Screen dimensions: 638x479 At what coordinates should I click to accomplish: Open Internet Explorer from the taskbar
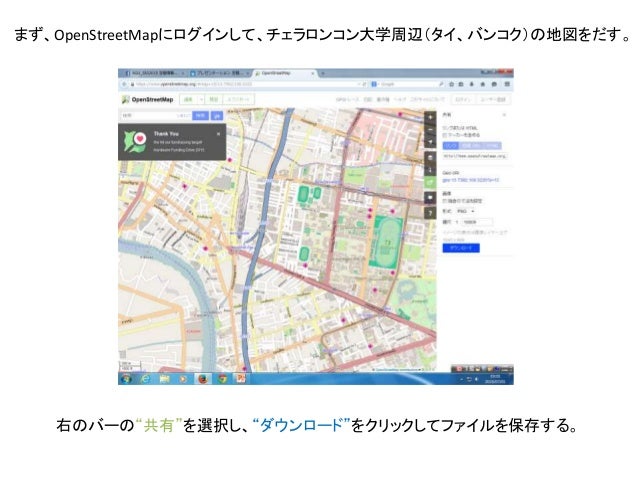point(145,379)
